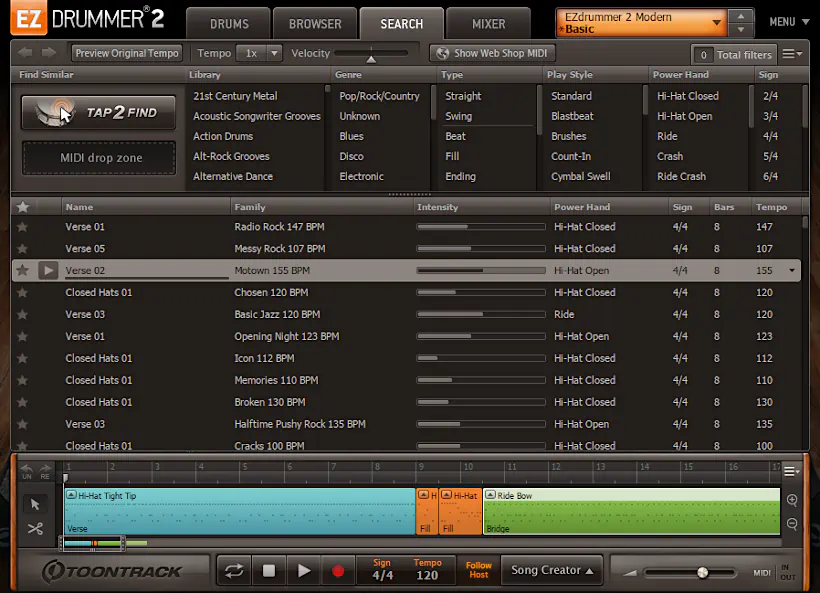Viewport: 820px width, 593px height.
Task: Filter by 21st Century Metal library
Action: (x=235, y=96)
